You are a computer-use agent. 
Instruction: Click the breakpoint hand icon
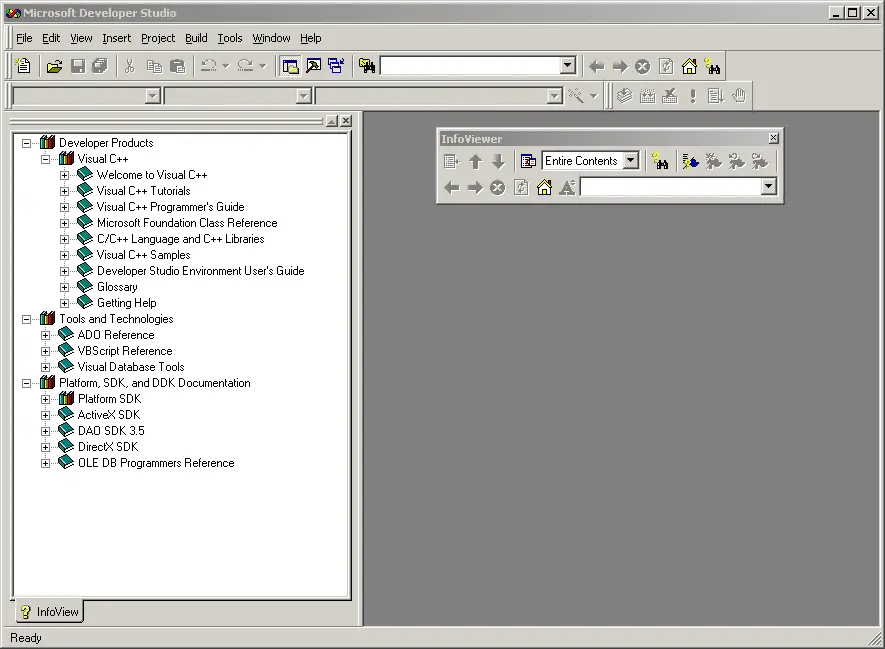(739, 95)
